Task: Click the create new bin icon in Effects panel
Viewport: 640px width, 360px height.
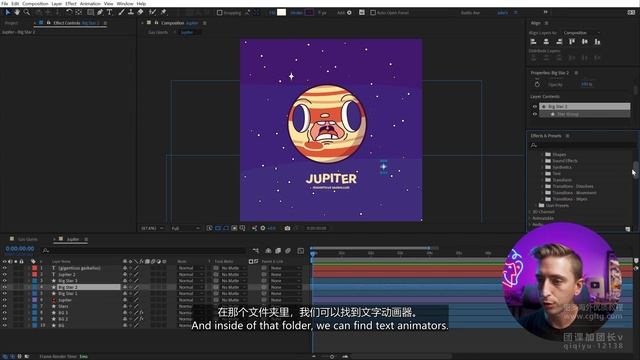Action: click(628, 229)
